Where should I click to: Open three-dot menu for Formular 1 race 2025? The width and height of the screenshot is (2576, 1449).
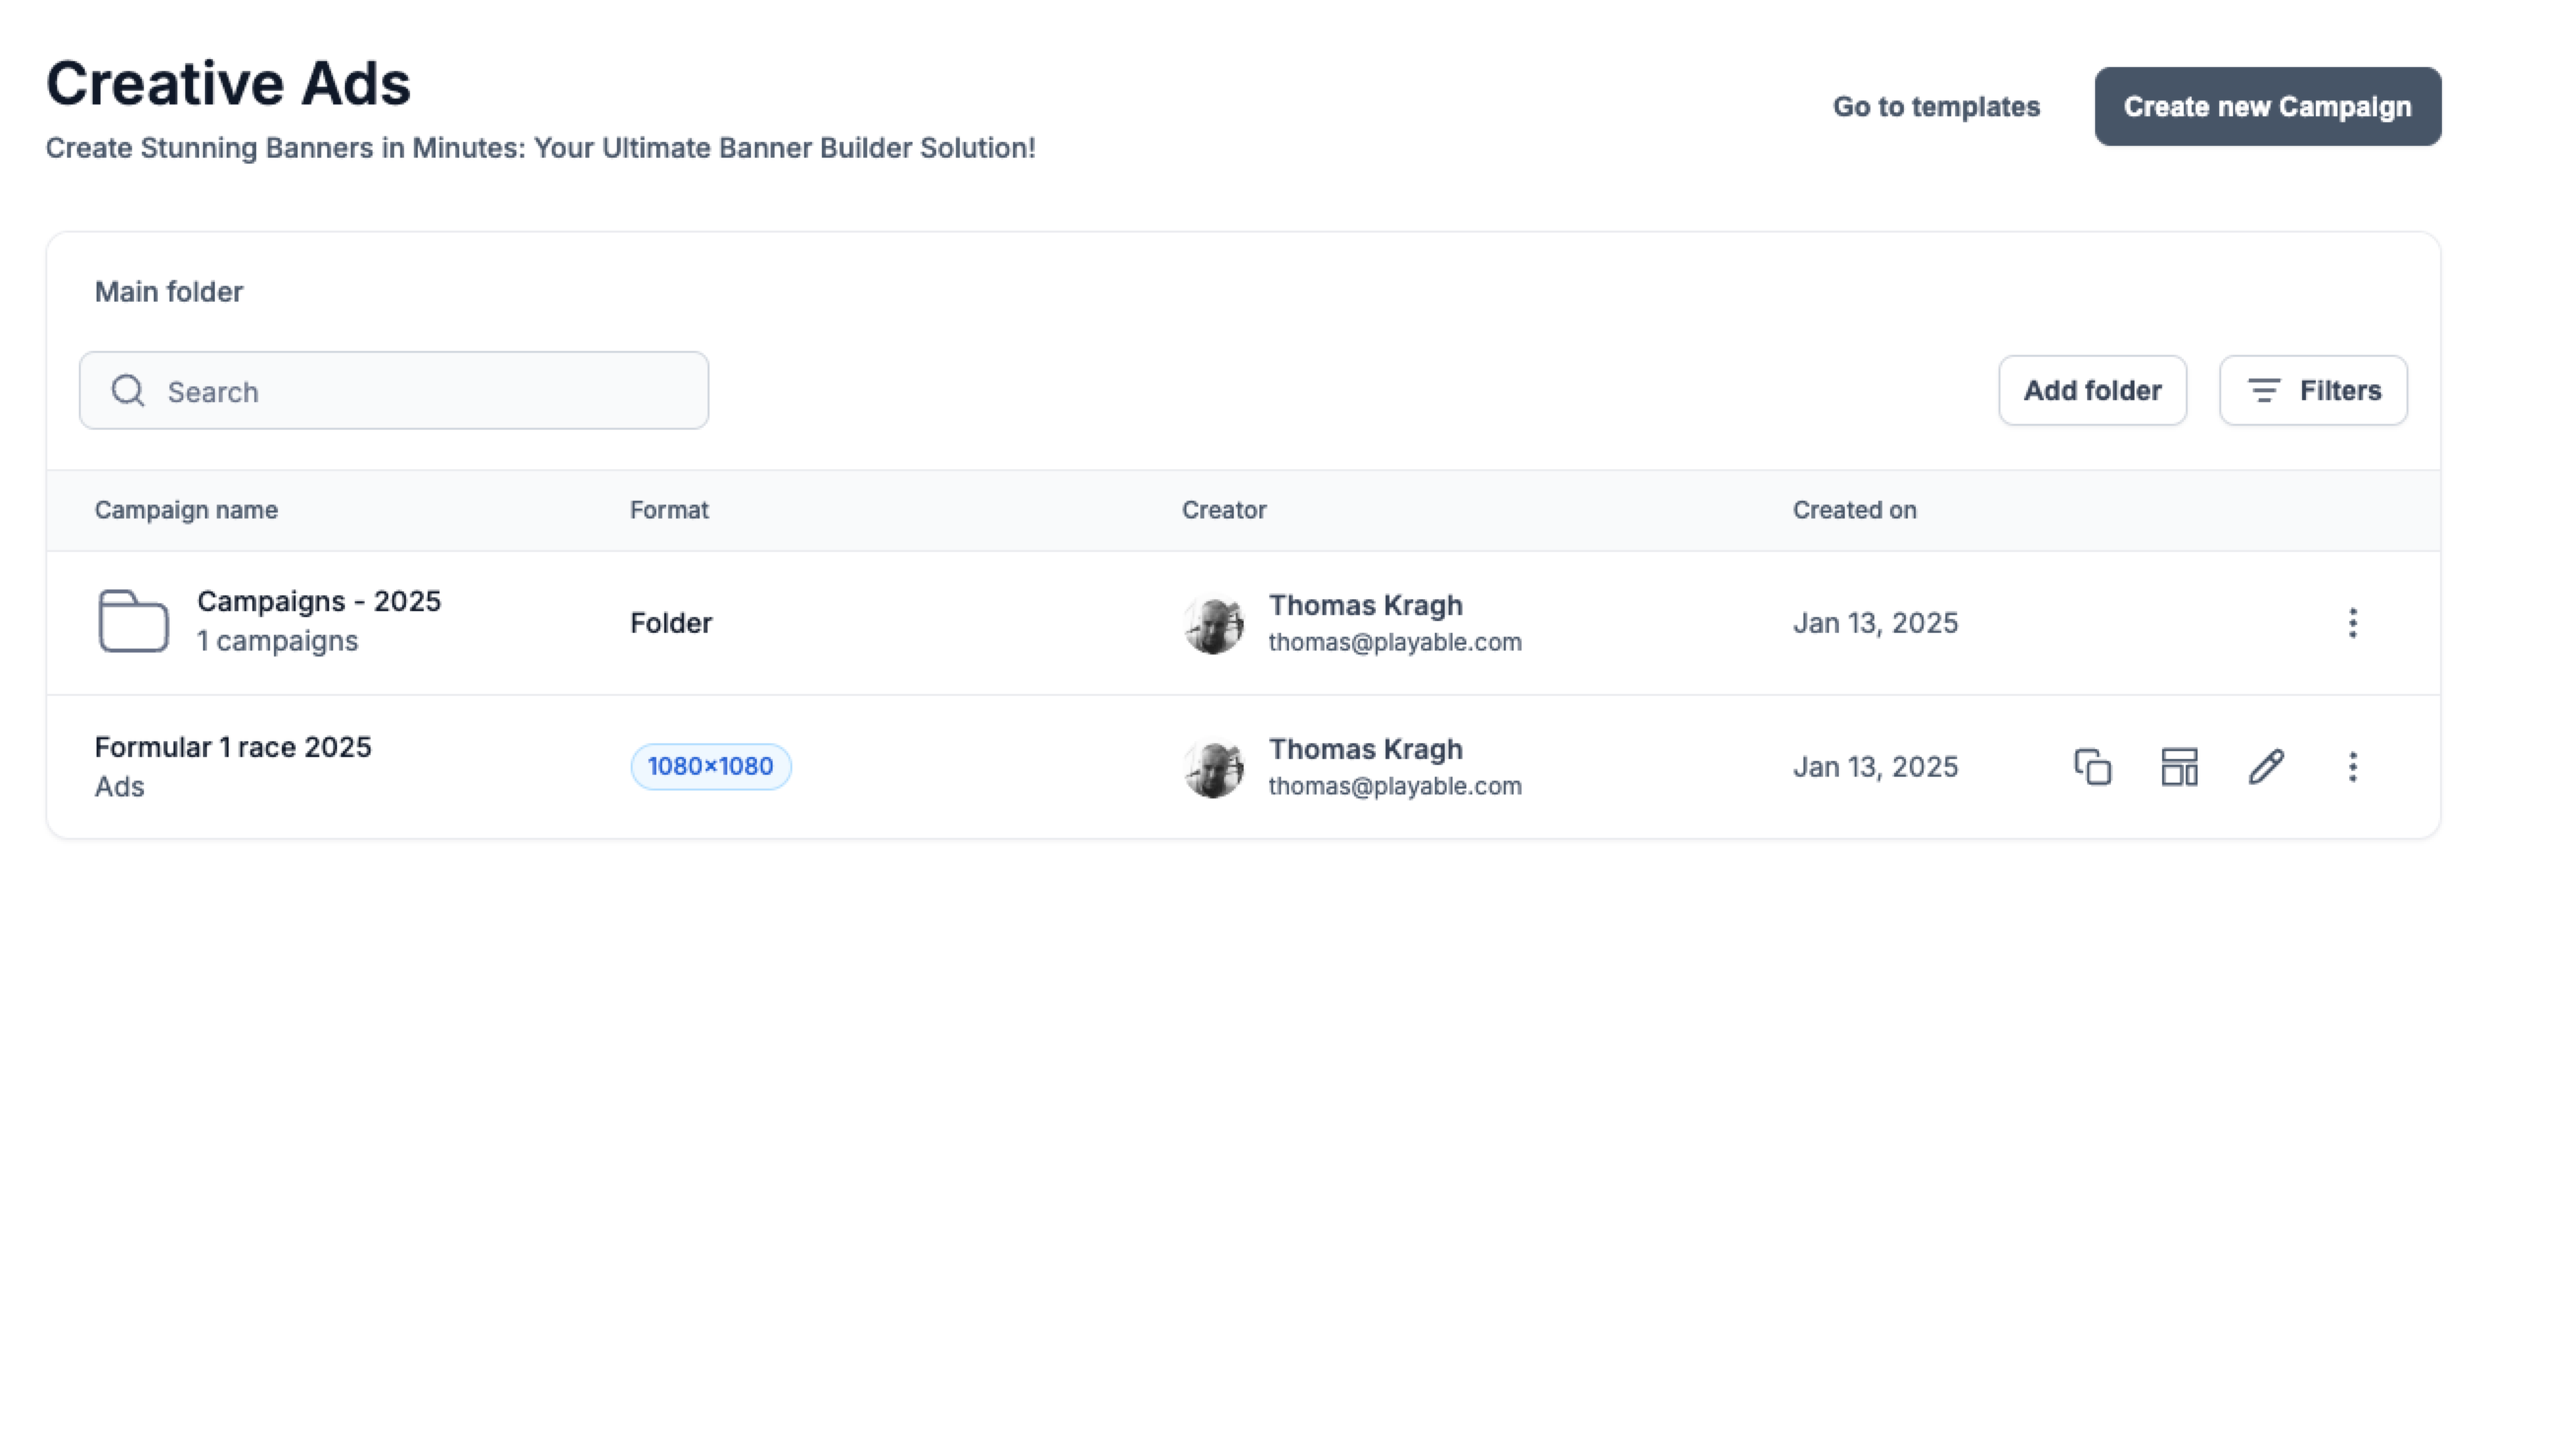pyautogui.click(x=2352, y=767)
